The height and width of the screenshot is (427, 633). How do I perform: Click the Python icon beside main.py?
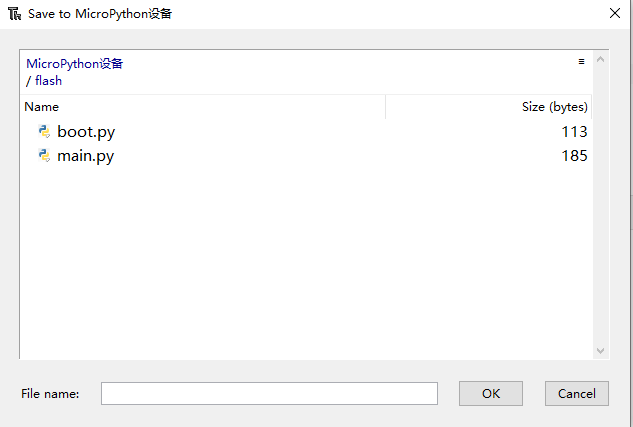coord(44,155)
